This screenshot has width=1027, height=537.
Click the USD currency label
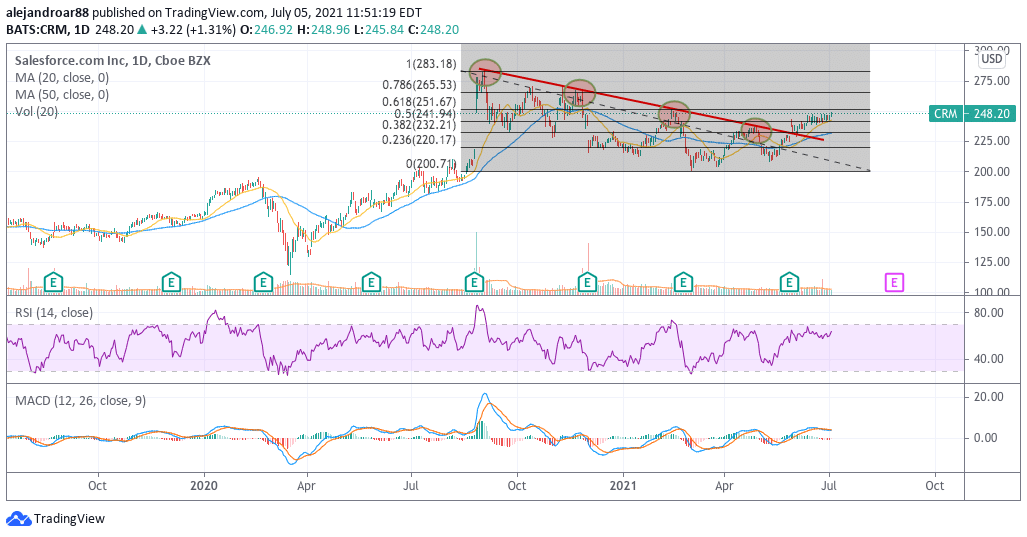pyautogui.click(x=992, y=59)
